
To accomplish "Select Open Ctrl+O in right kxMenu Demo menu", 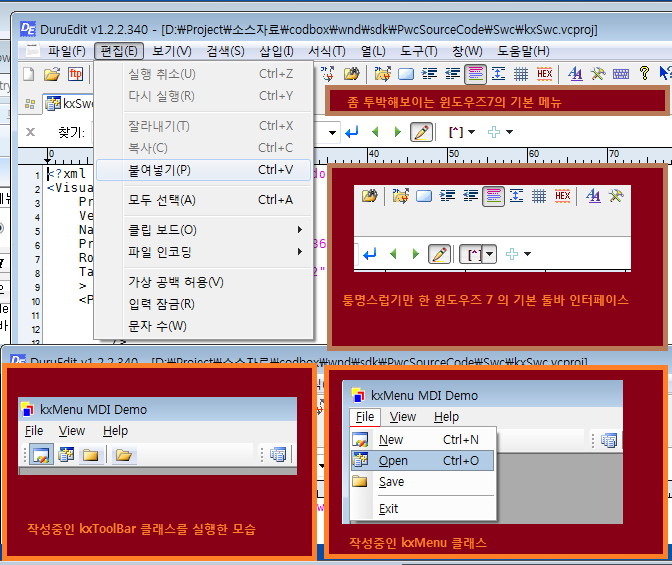I will (423, 461).
